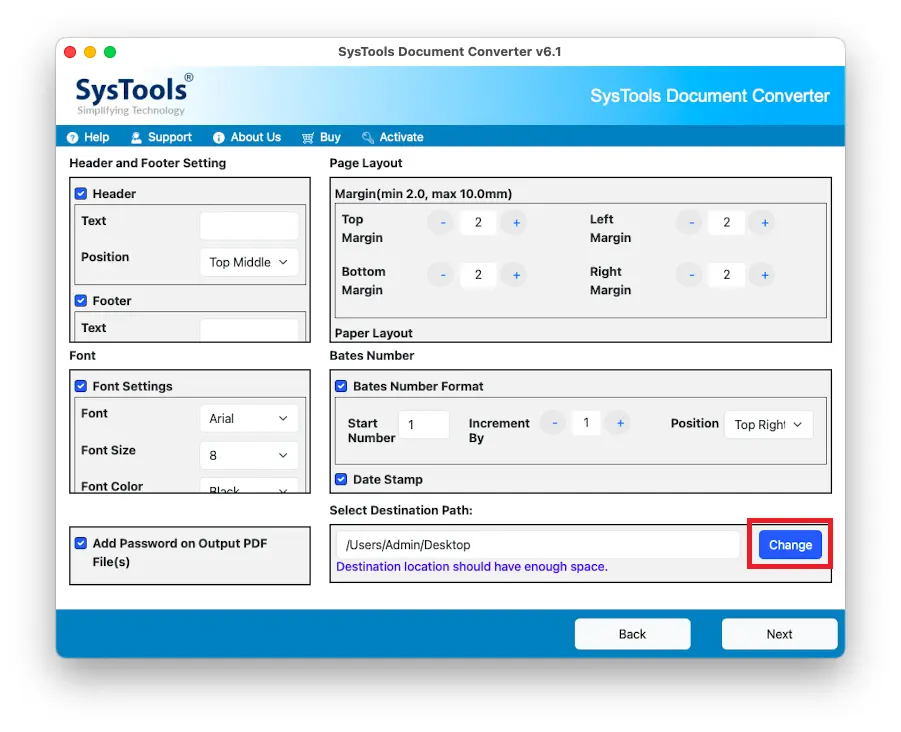Screen dimensions: 901x732
Task: Click the 'Margin(min 2.0, max 10.0mm)' label
Action: [423, 194]
